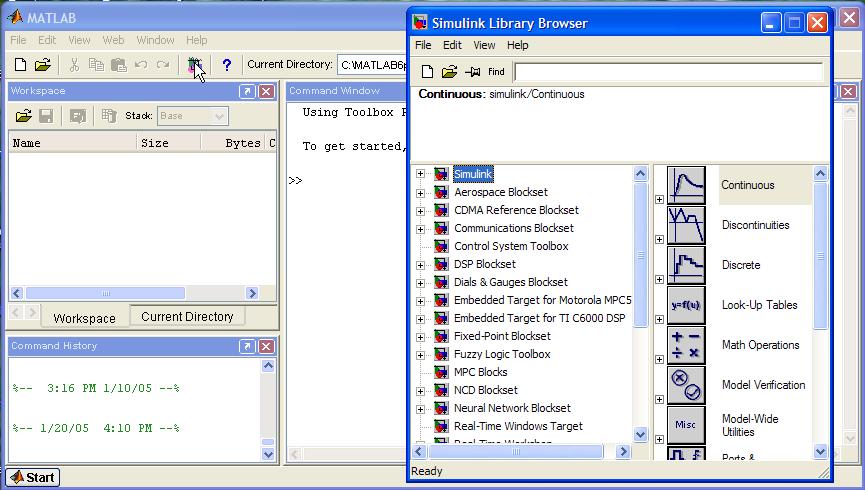Expand the Simulink tree node

point(420,174)
